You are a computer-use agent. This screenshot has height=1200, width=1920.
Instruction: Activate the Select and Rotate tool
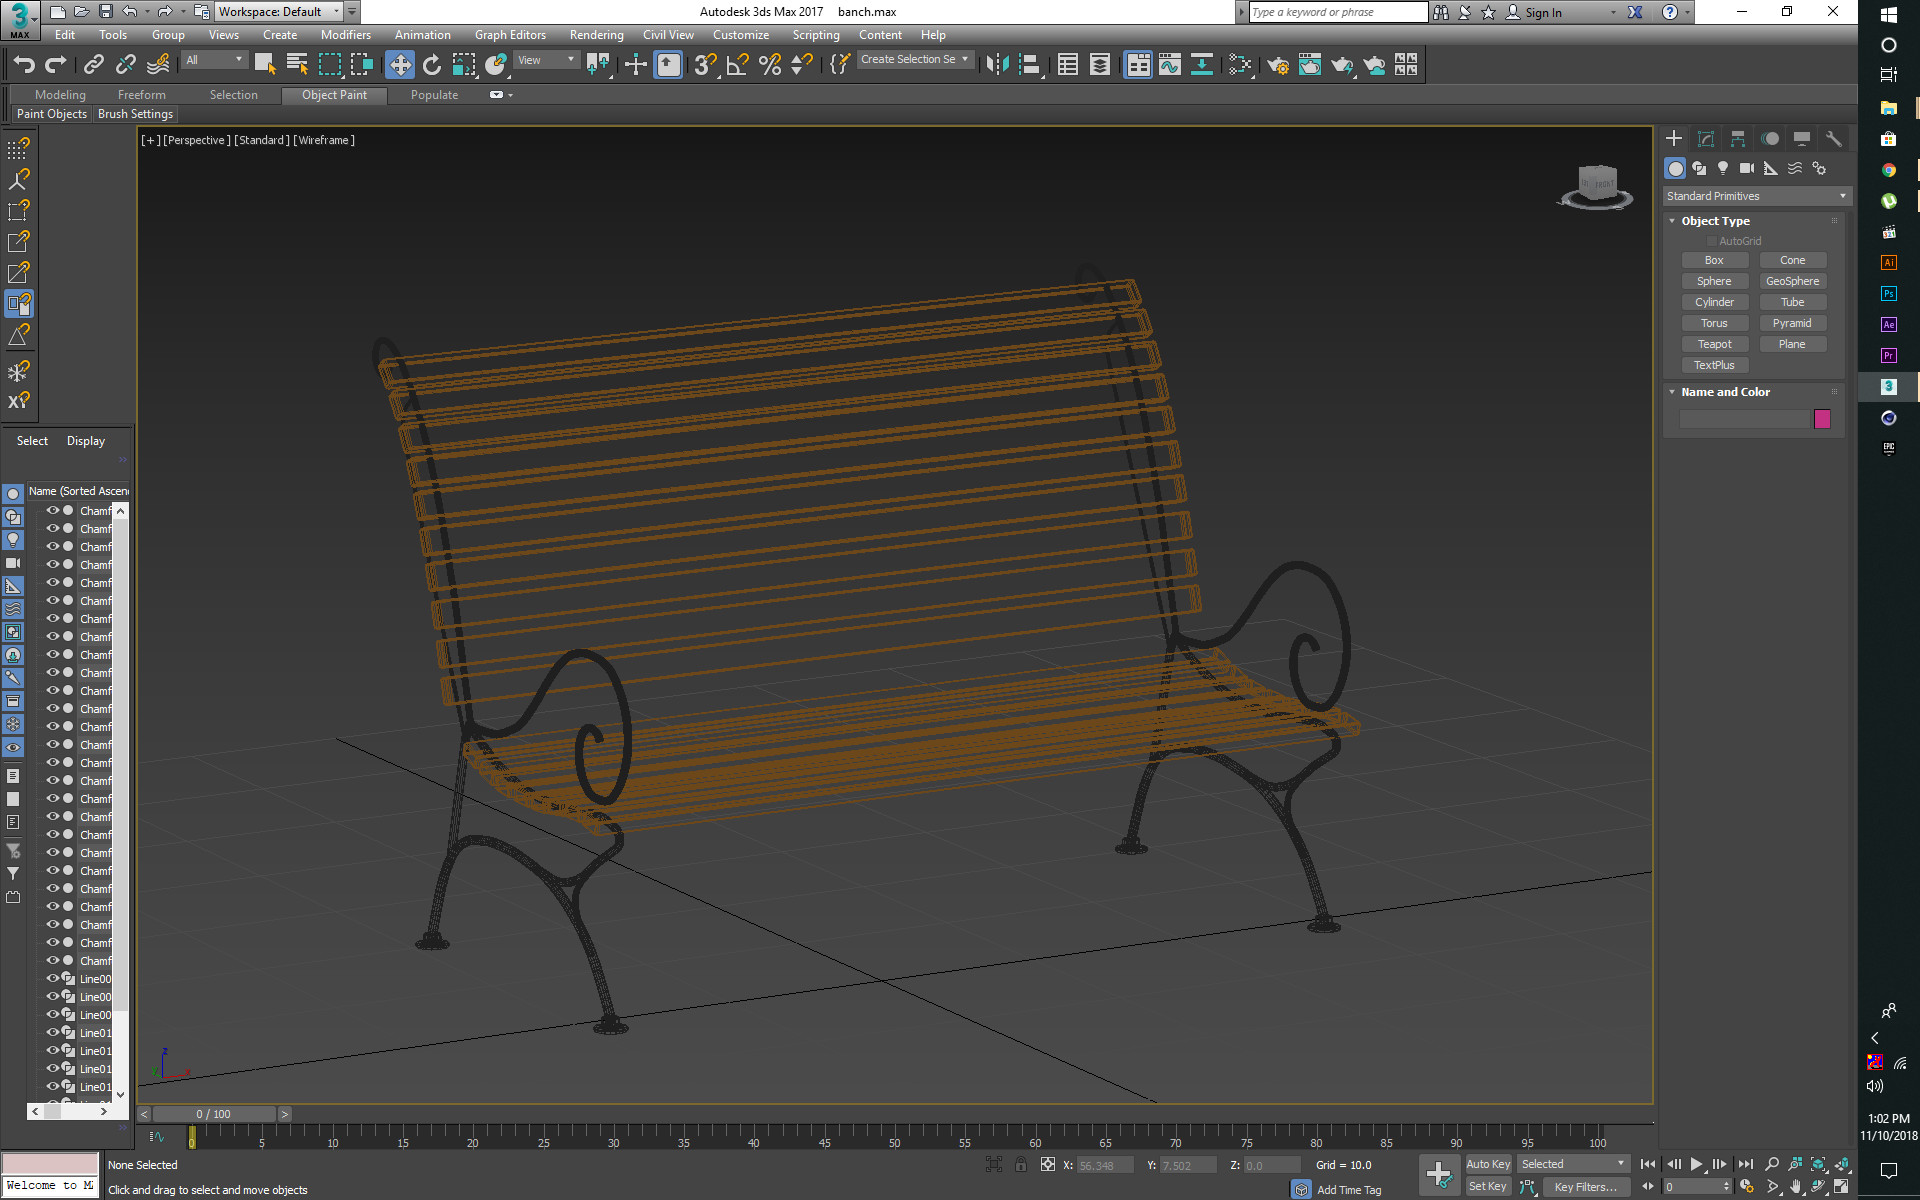[432, 65]
